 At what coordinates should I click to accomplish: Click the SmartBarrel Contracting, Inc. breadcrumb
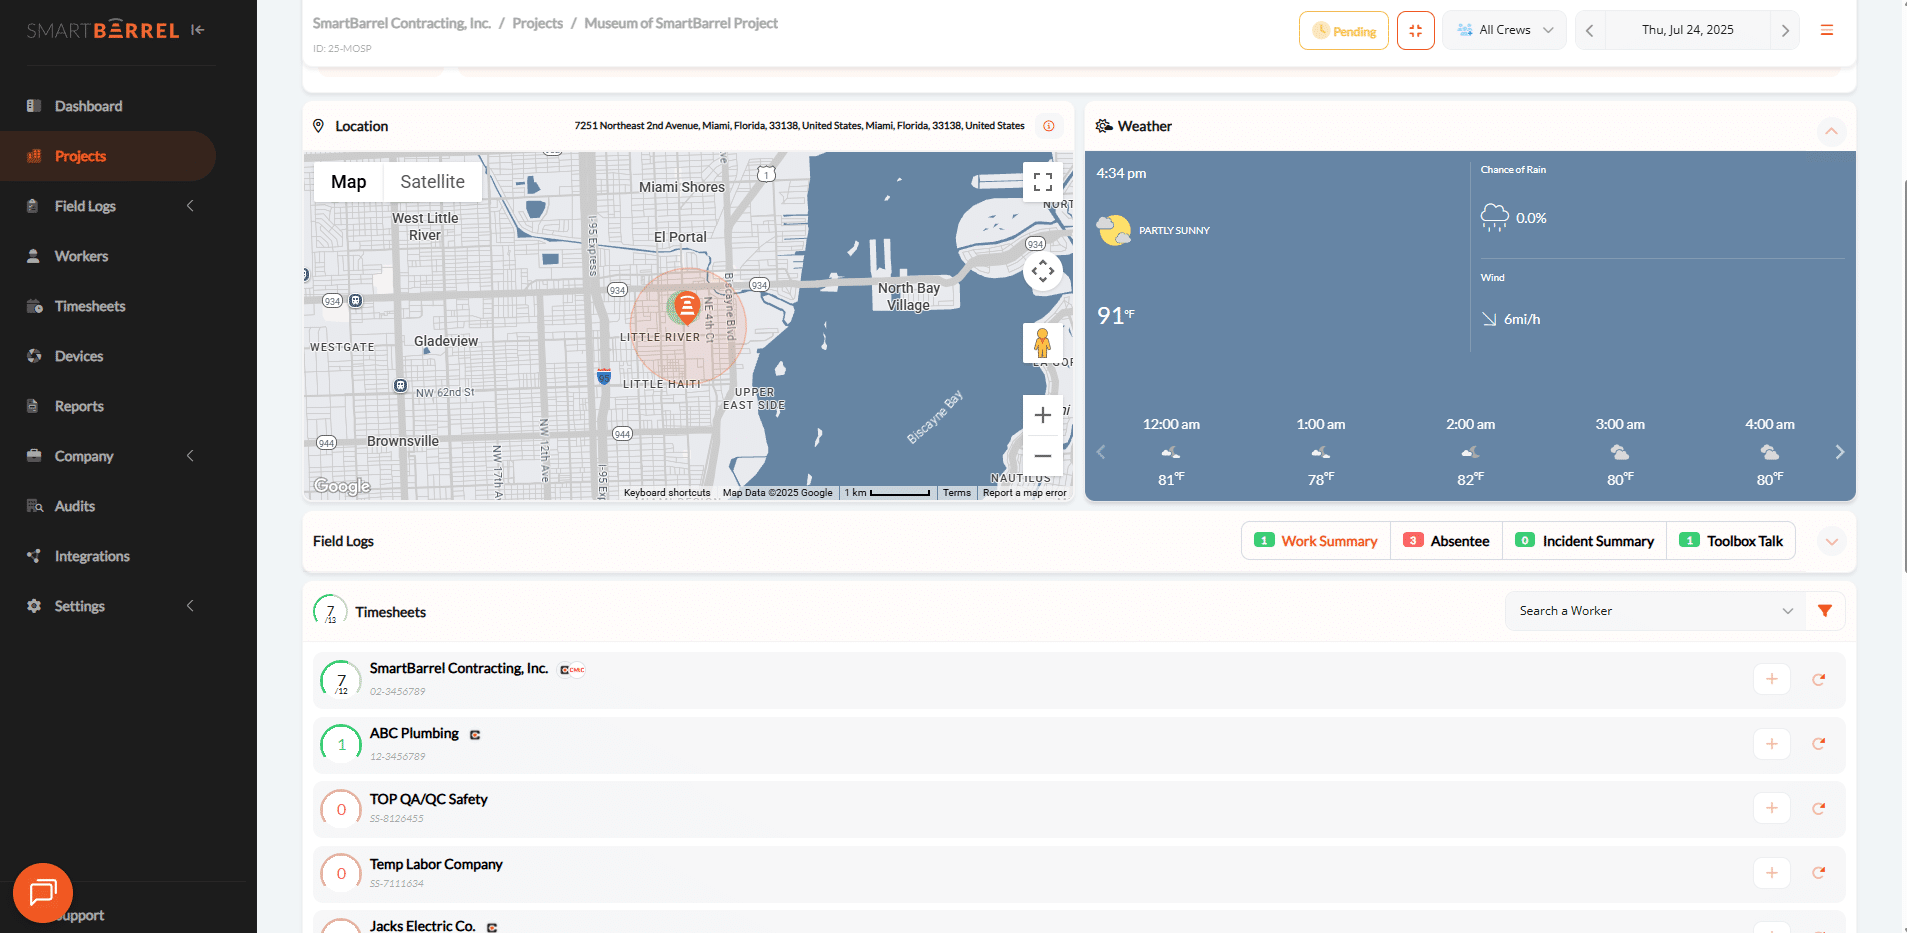click(x=401, y=23)
